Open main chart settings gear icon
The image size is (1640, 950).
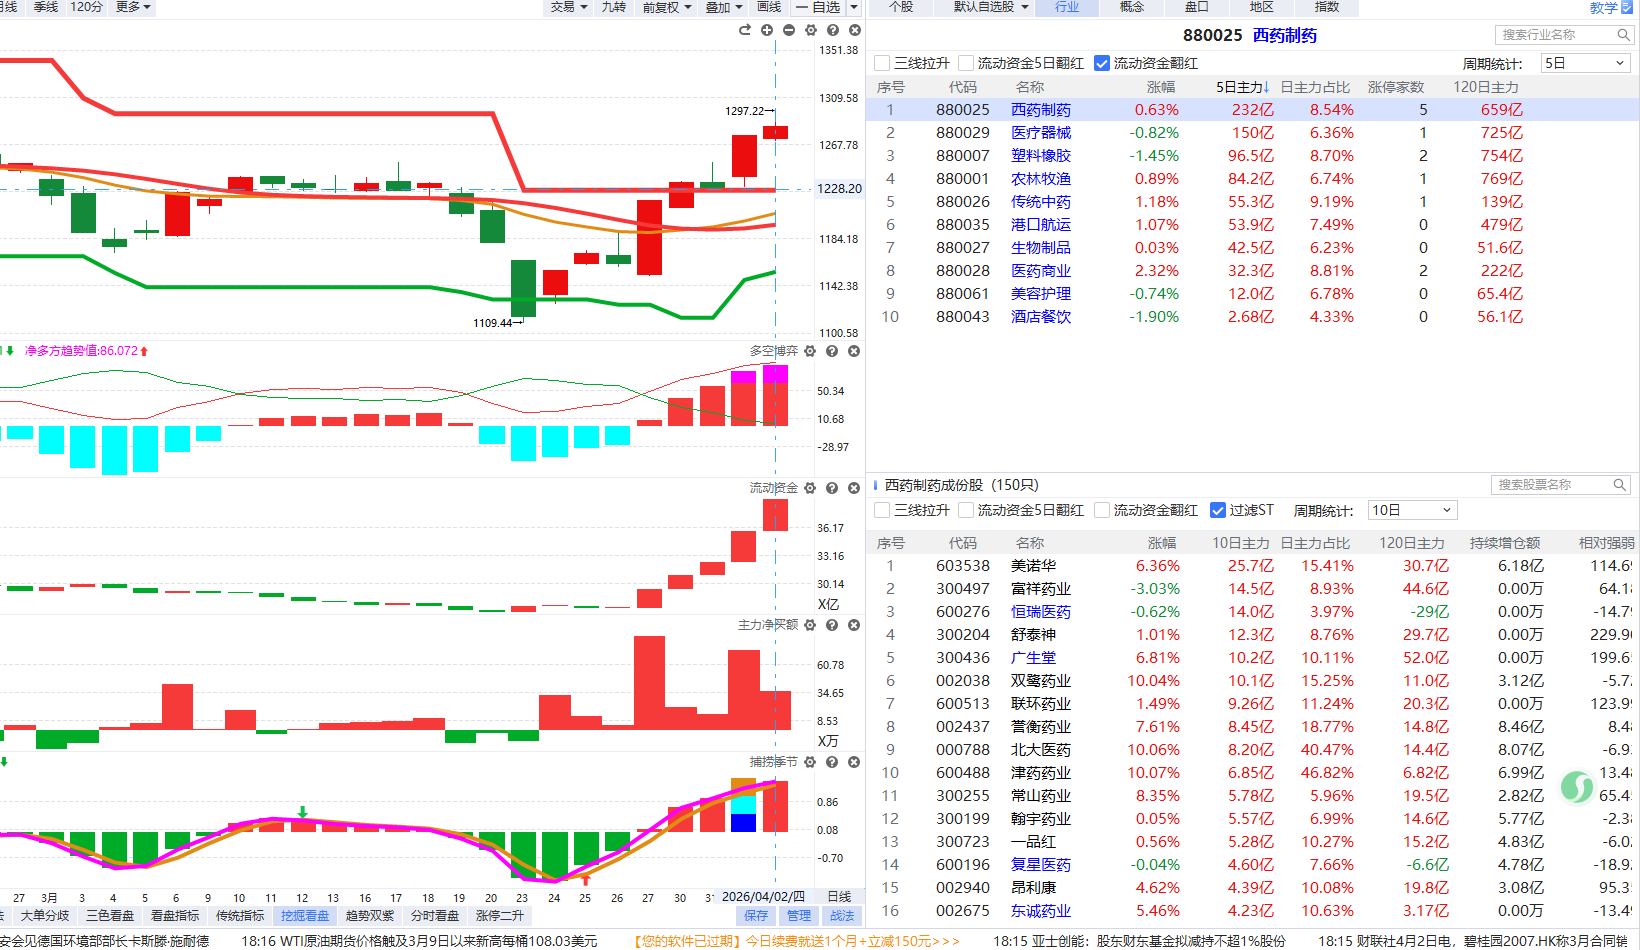click(811, 30)
